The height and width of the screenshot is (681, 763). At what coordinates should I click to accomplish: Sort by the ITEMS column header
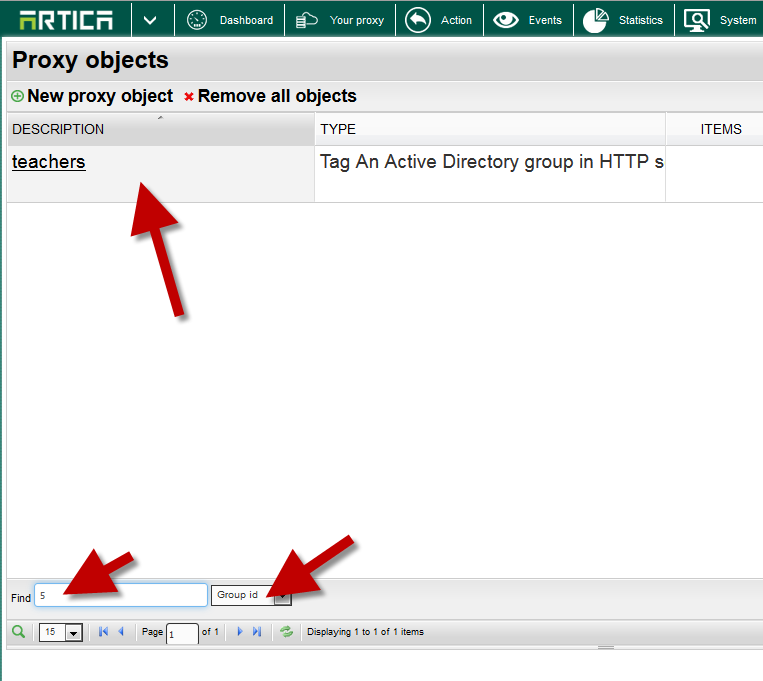pyautogui.click(x=720, y=129)
